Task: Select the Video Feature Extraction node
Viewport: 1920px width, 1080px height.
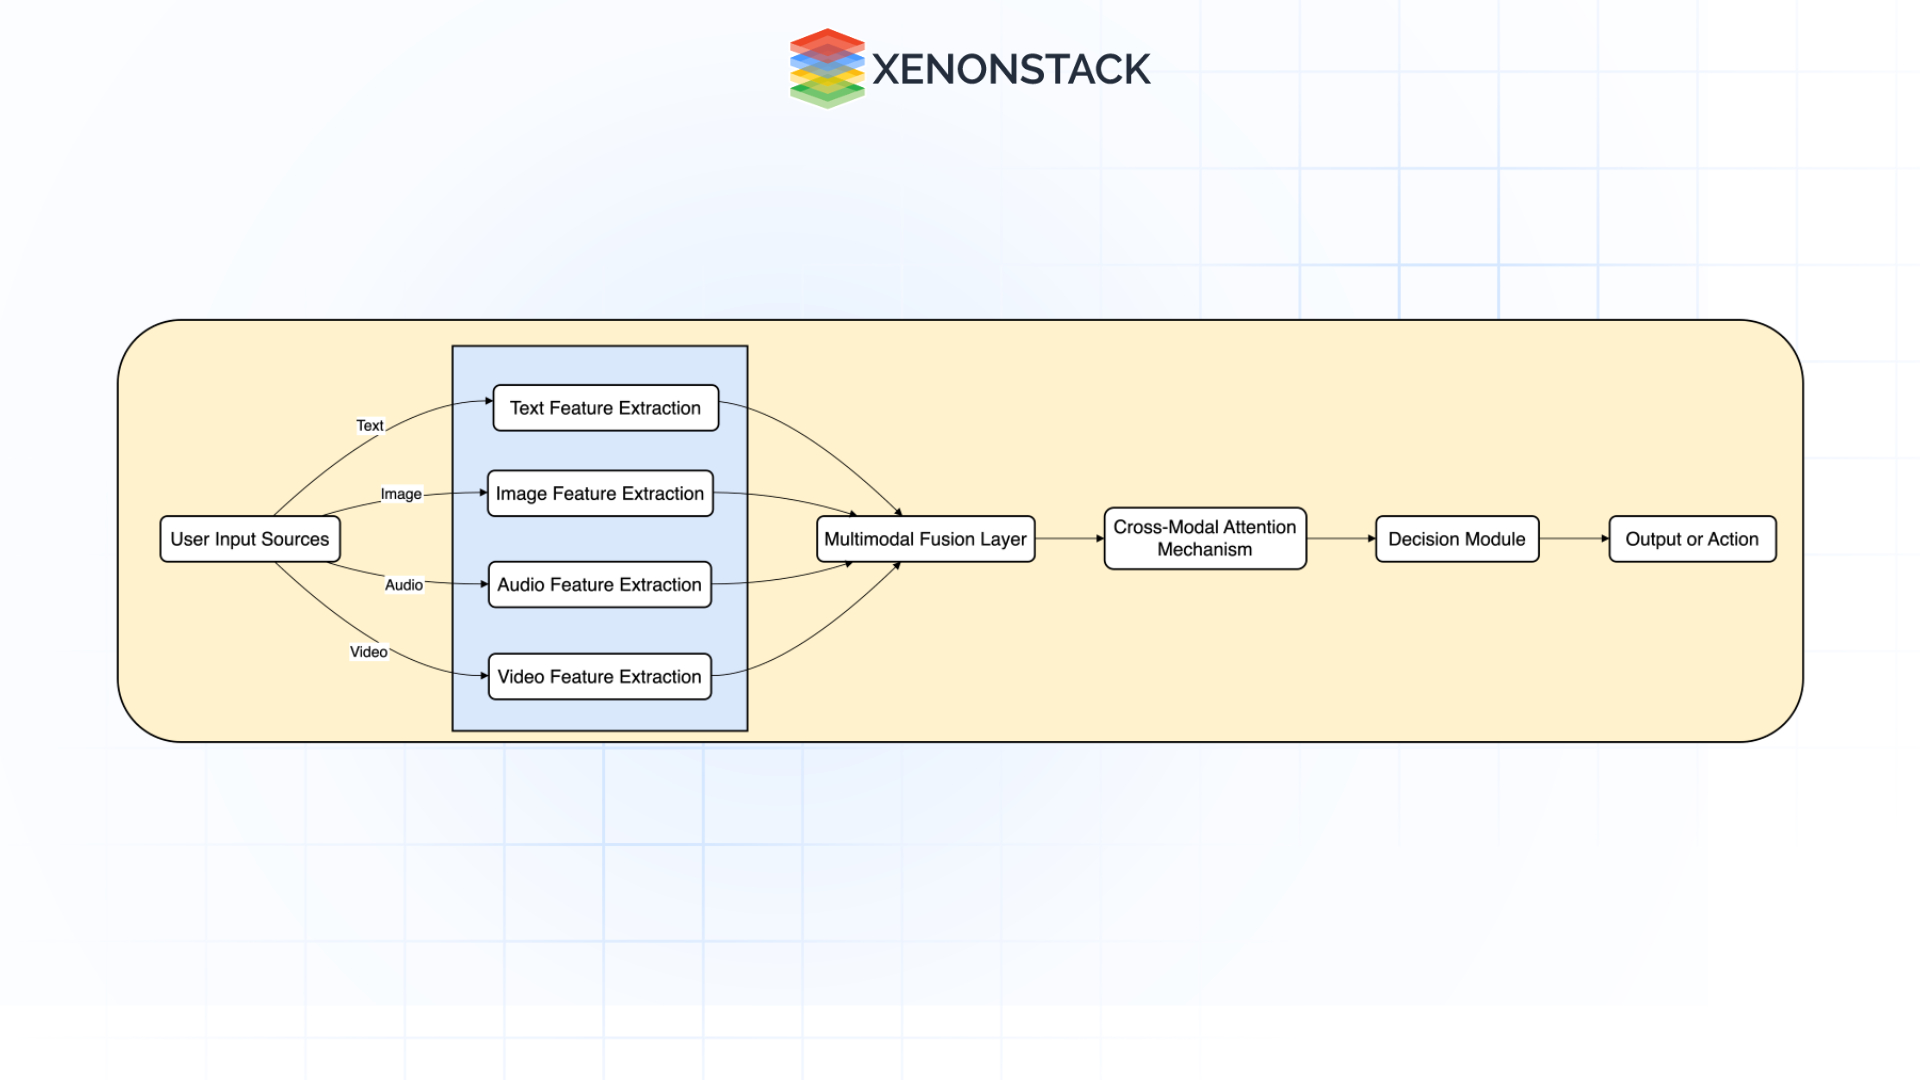Action: pos(600,677)
